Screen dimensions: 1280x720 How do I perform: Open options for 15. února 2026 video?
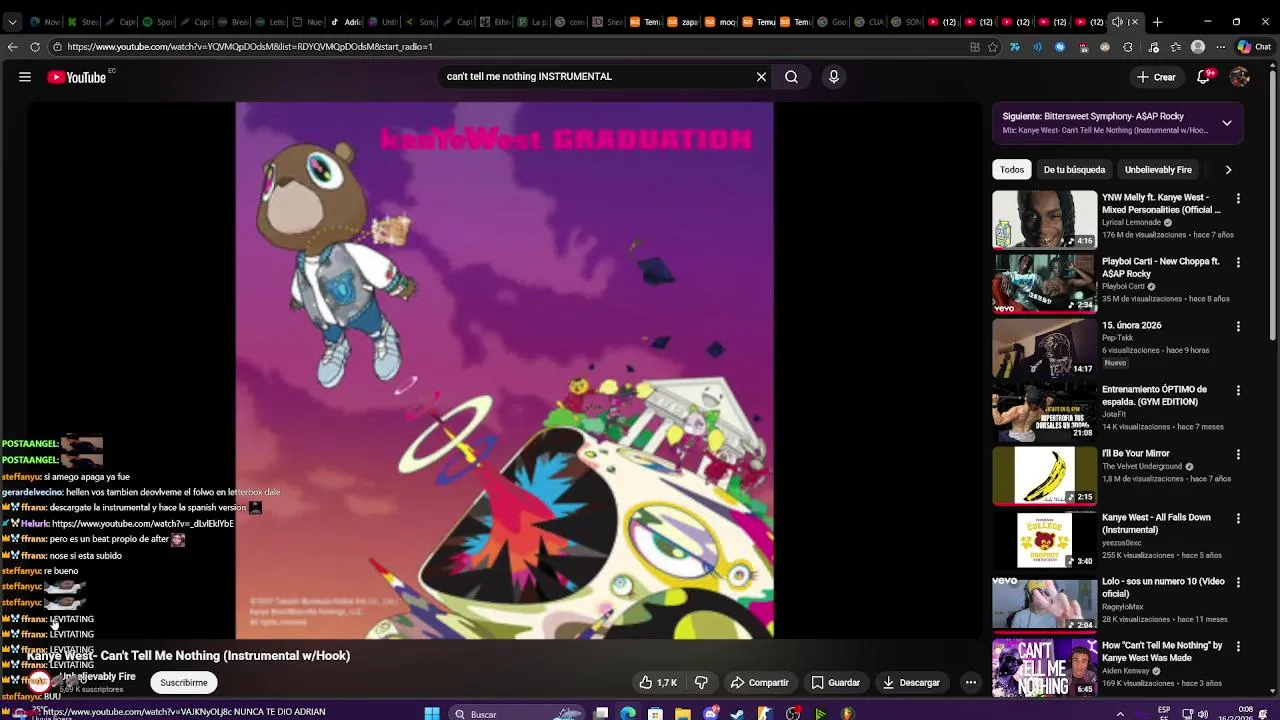1238,327
